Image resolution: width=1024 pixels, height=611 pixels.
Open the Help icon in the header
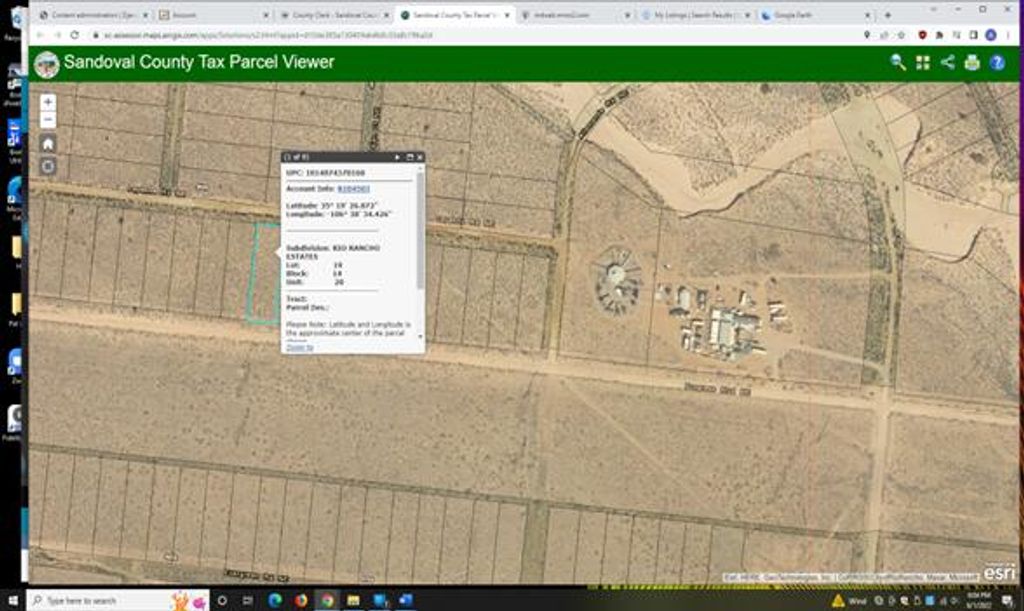click(995, 62)
